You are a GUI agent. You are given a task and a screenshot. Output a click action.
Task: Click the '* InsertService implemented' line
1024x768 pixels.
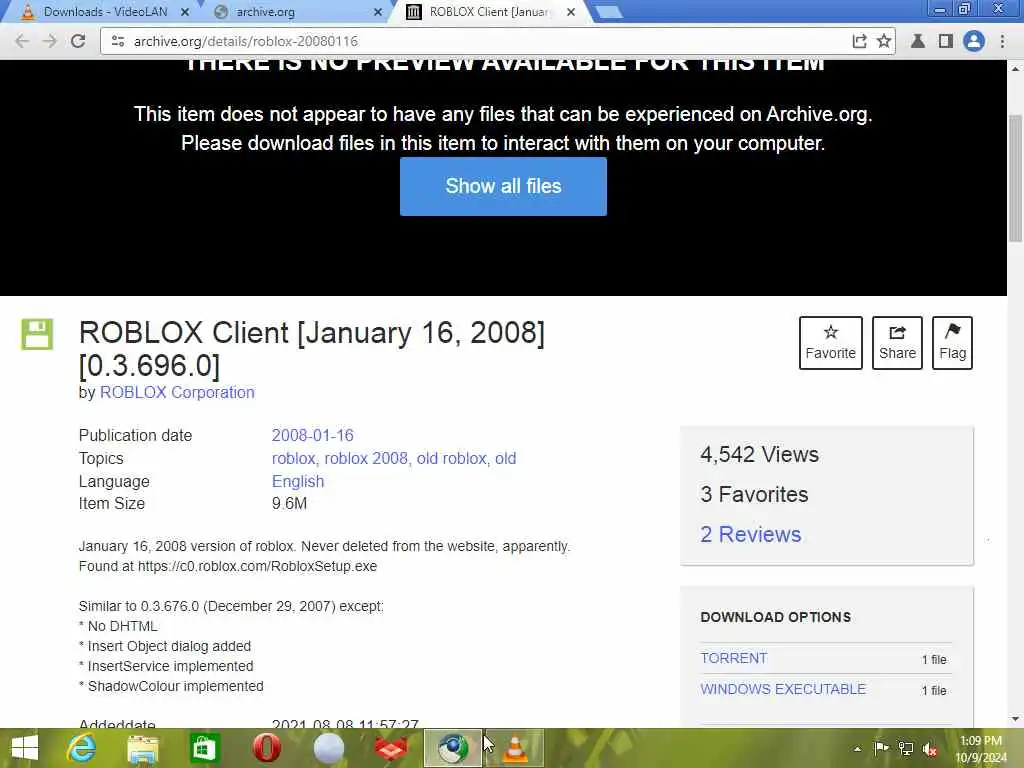click(x=166, y=666)
